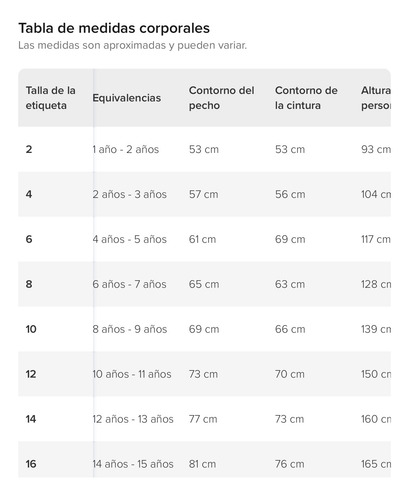Select the size 2 row label
The width and height of the screenshot is (409, 500).
[x=29, y=149]
